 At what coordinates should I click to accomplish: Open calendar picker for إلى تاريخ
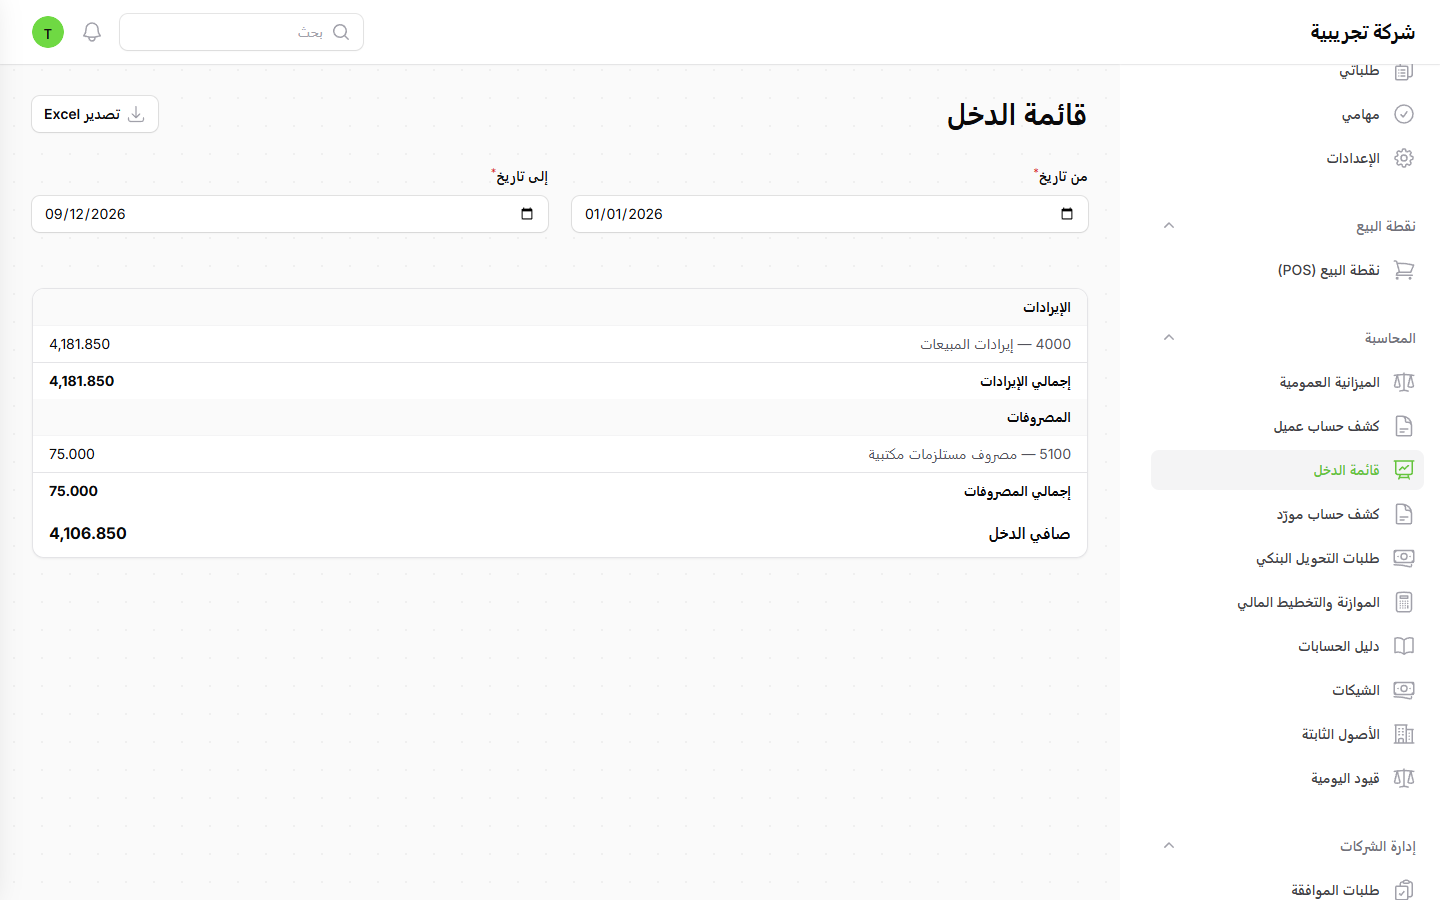pyautogui.click(x=527, y=214)
